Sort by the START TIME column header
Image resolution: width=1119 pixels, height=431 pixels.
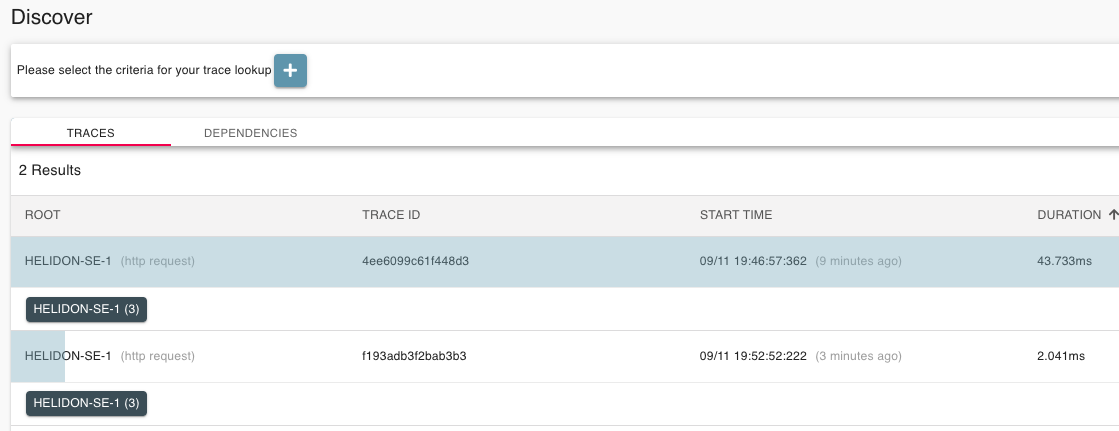pos(735,215)
